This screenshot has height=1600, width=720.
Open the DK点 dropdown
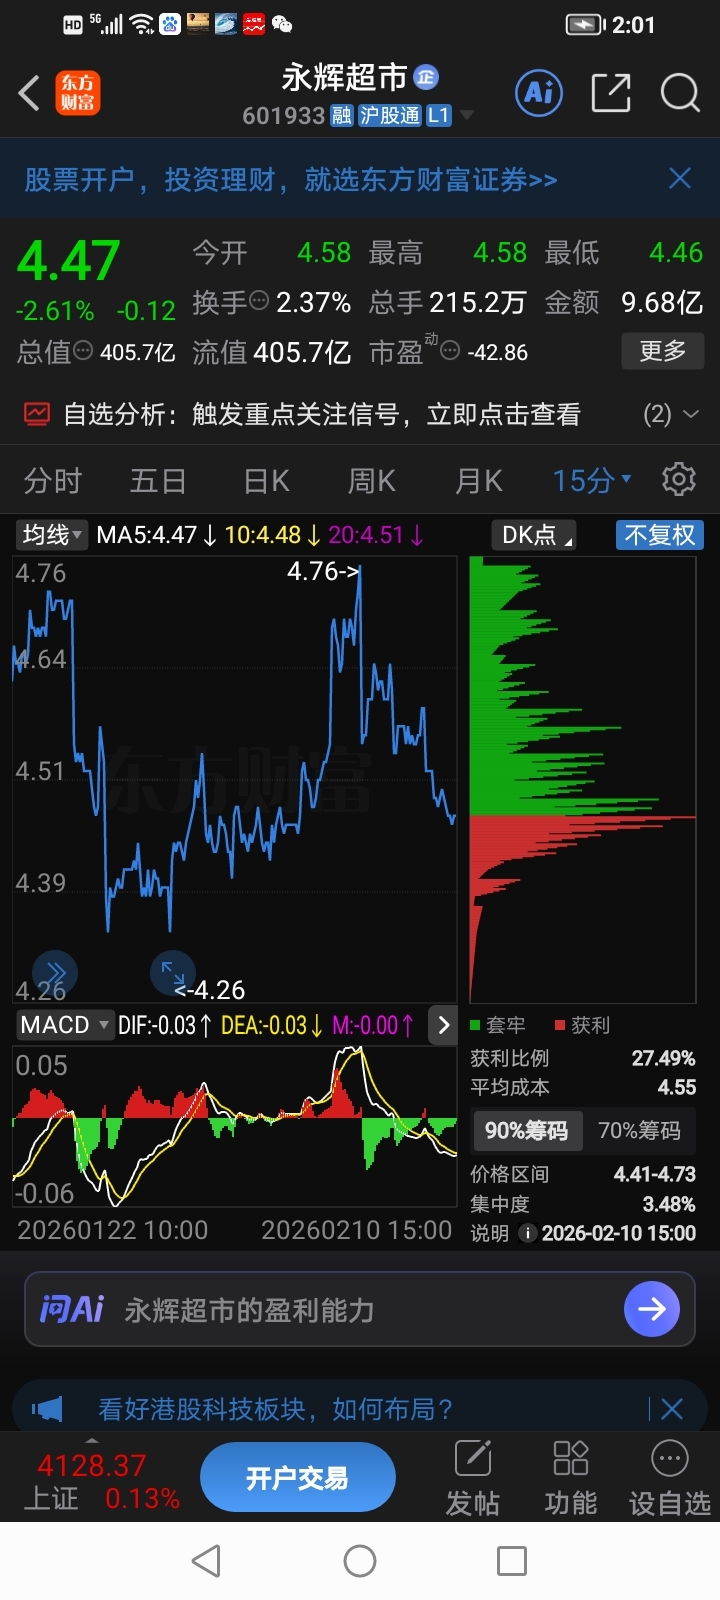tap(536, 535)
